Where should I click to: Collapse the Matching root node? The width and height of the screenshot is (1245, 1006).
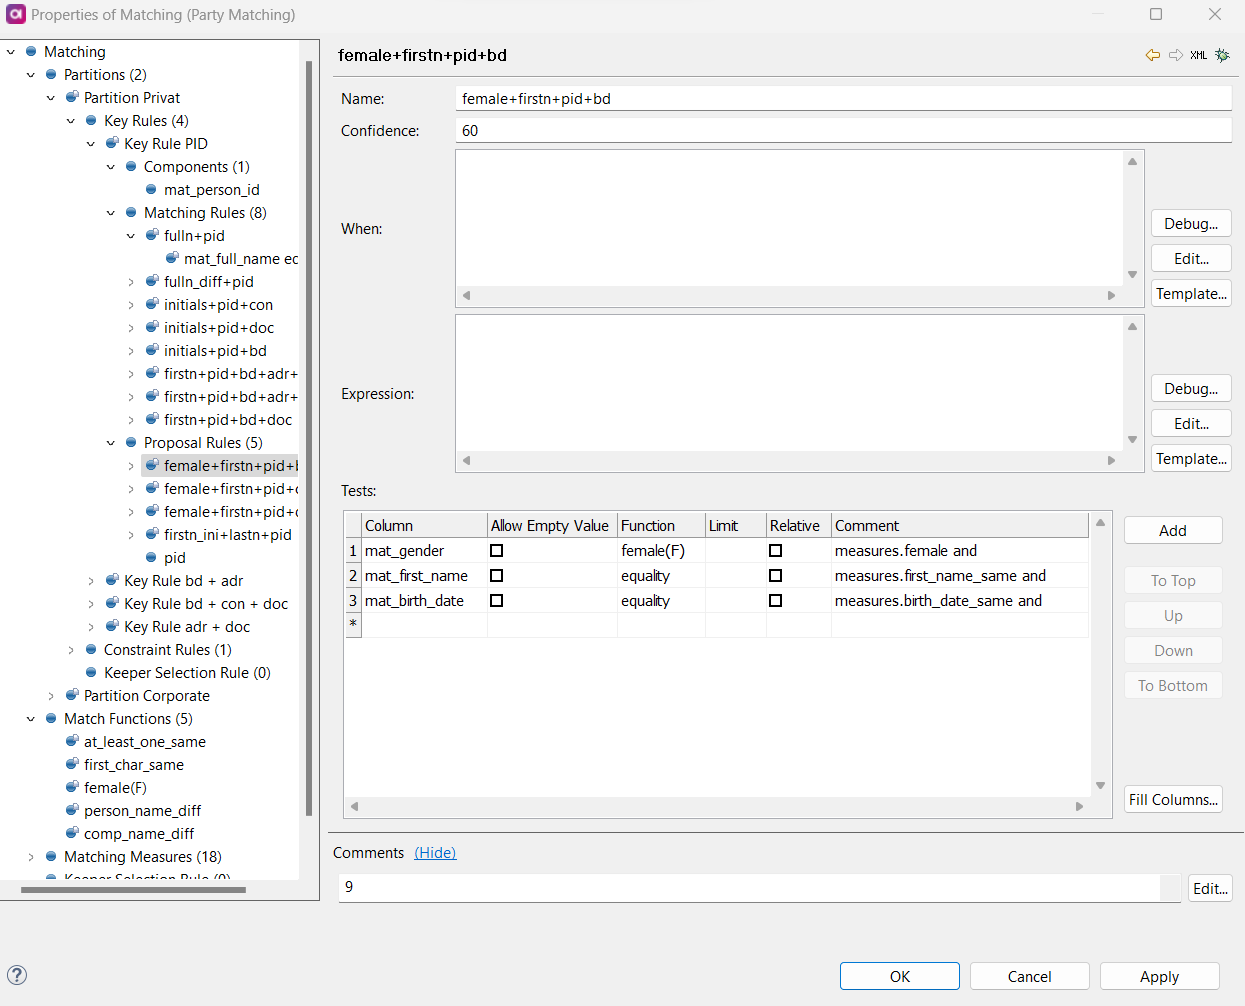pos(11,51)
